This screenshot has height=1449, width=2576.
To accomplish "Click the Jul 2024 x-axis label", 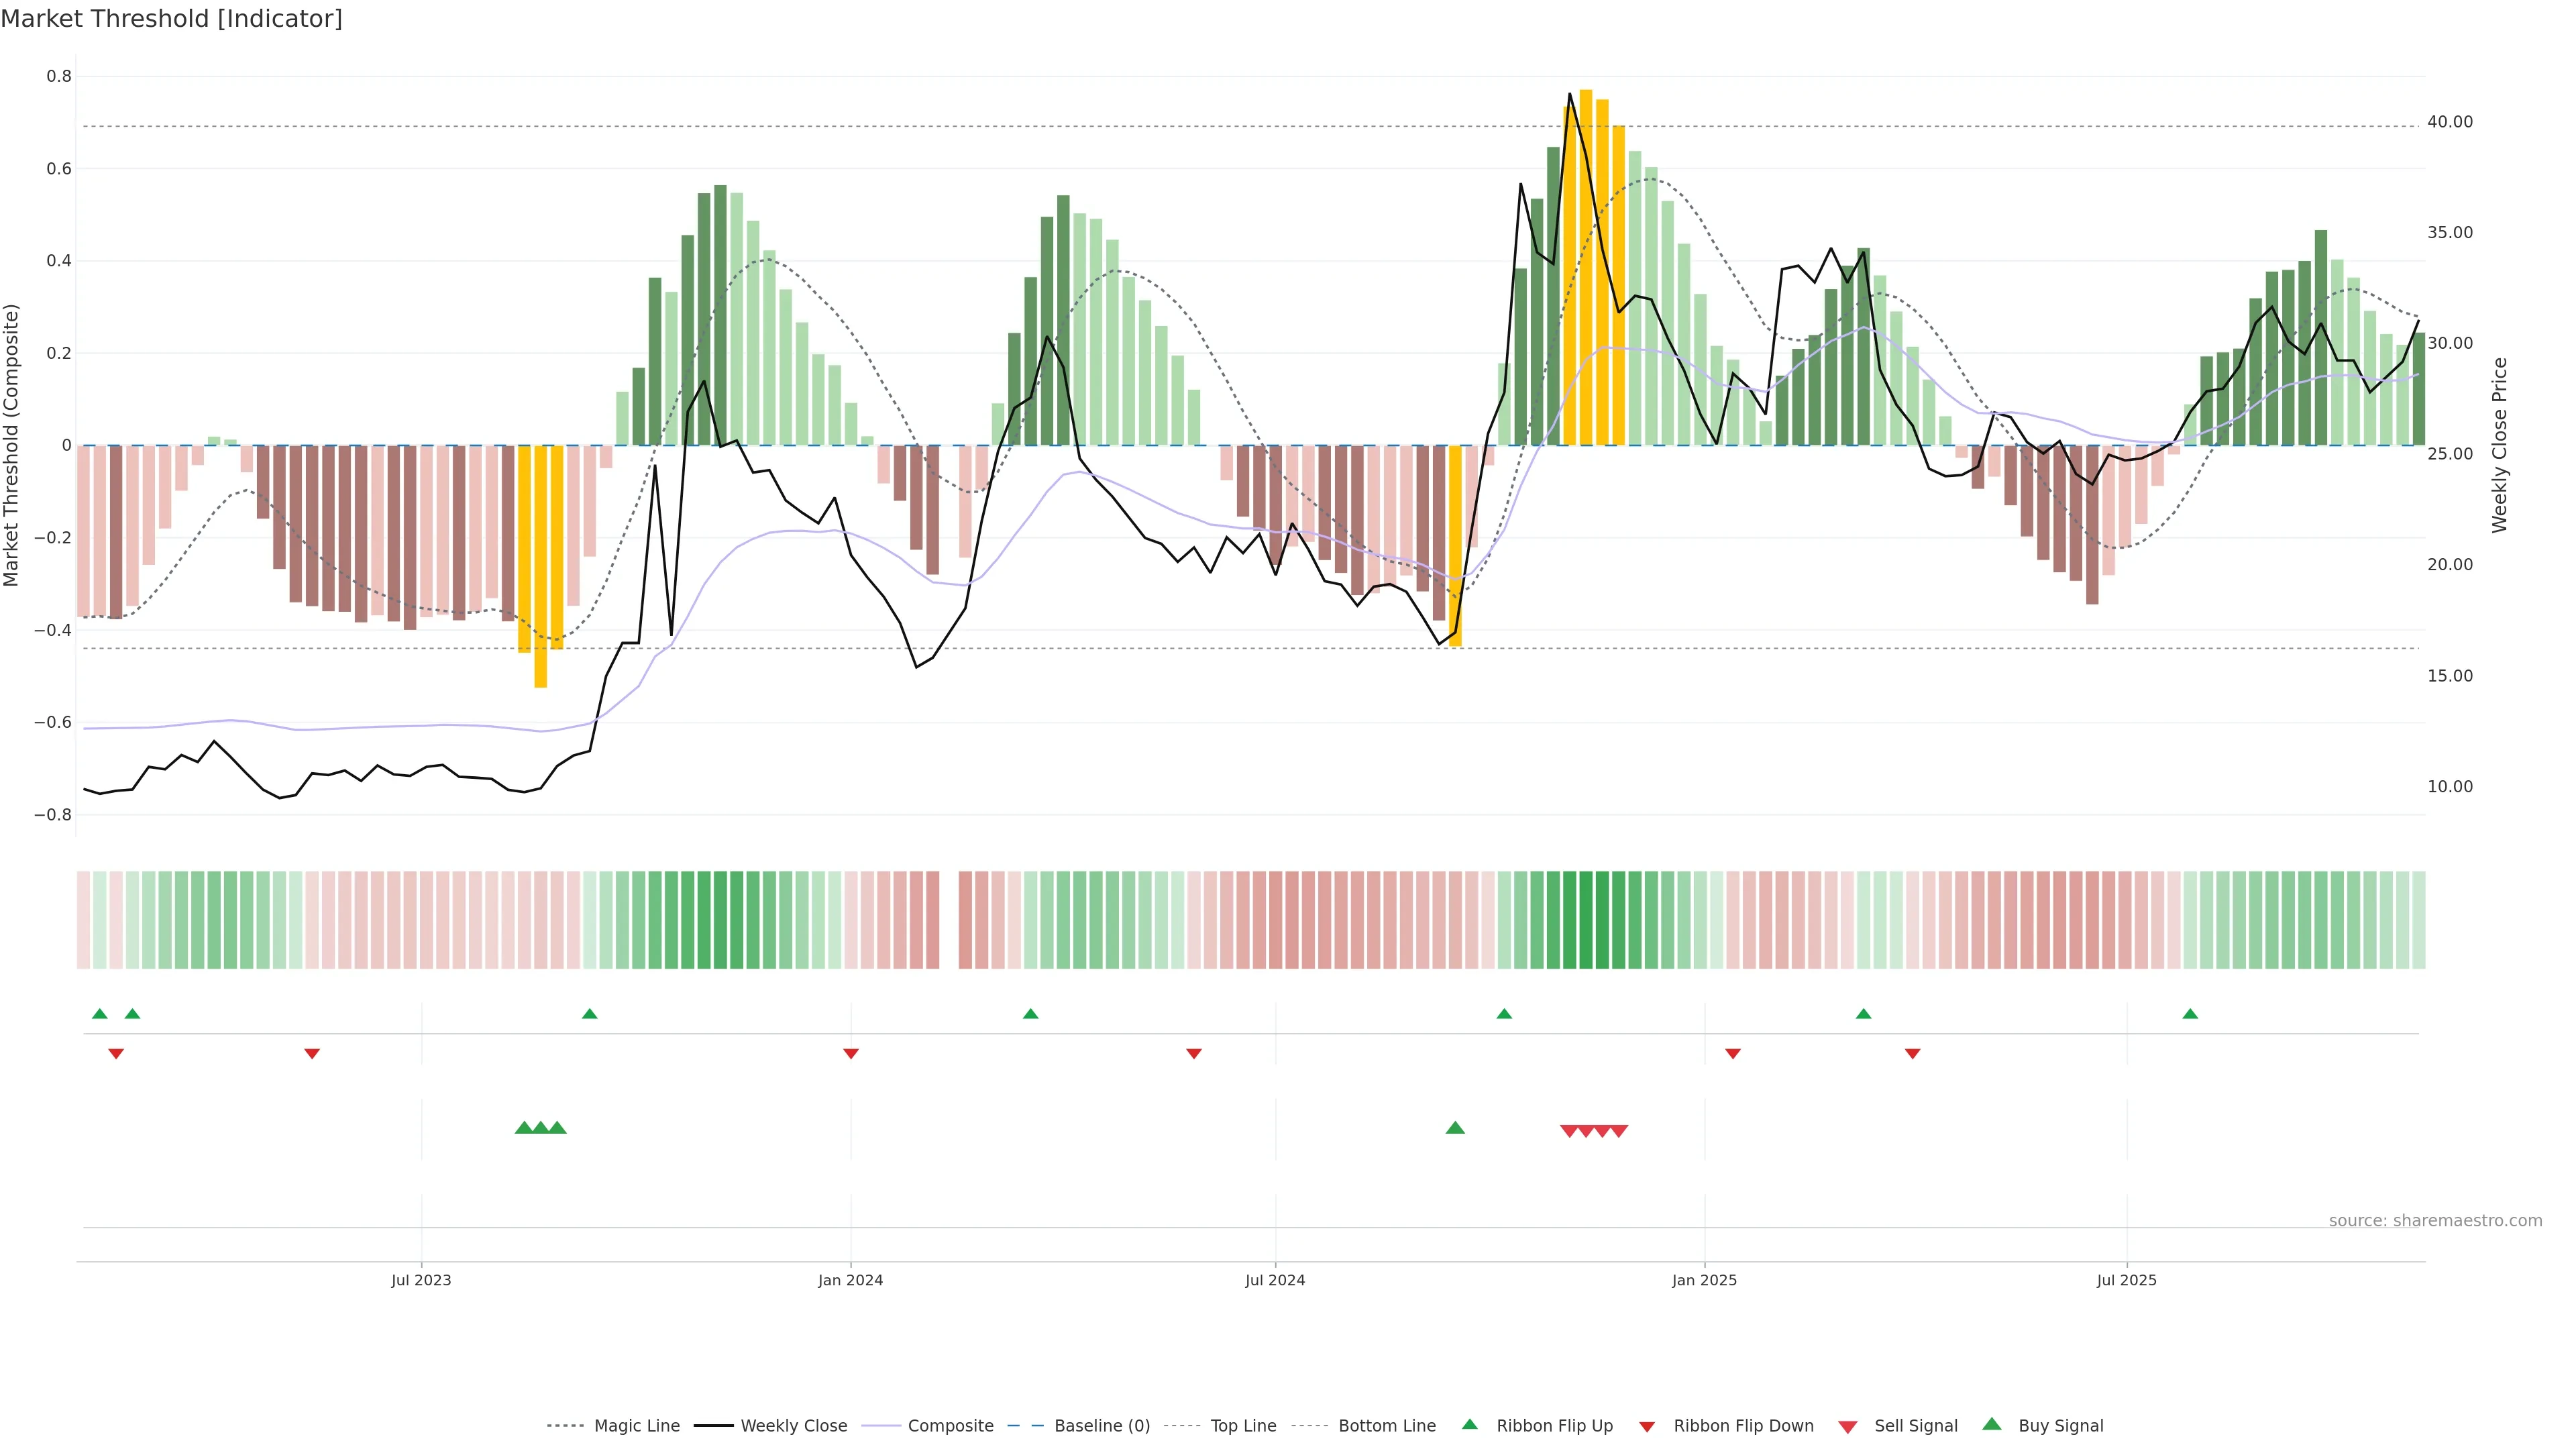I will [1275, 1280].
